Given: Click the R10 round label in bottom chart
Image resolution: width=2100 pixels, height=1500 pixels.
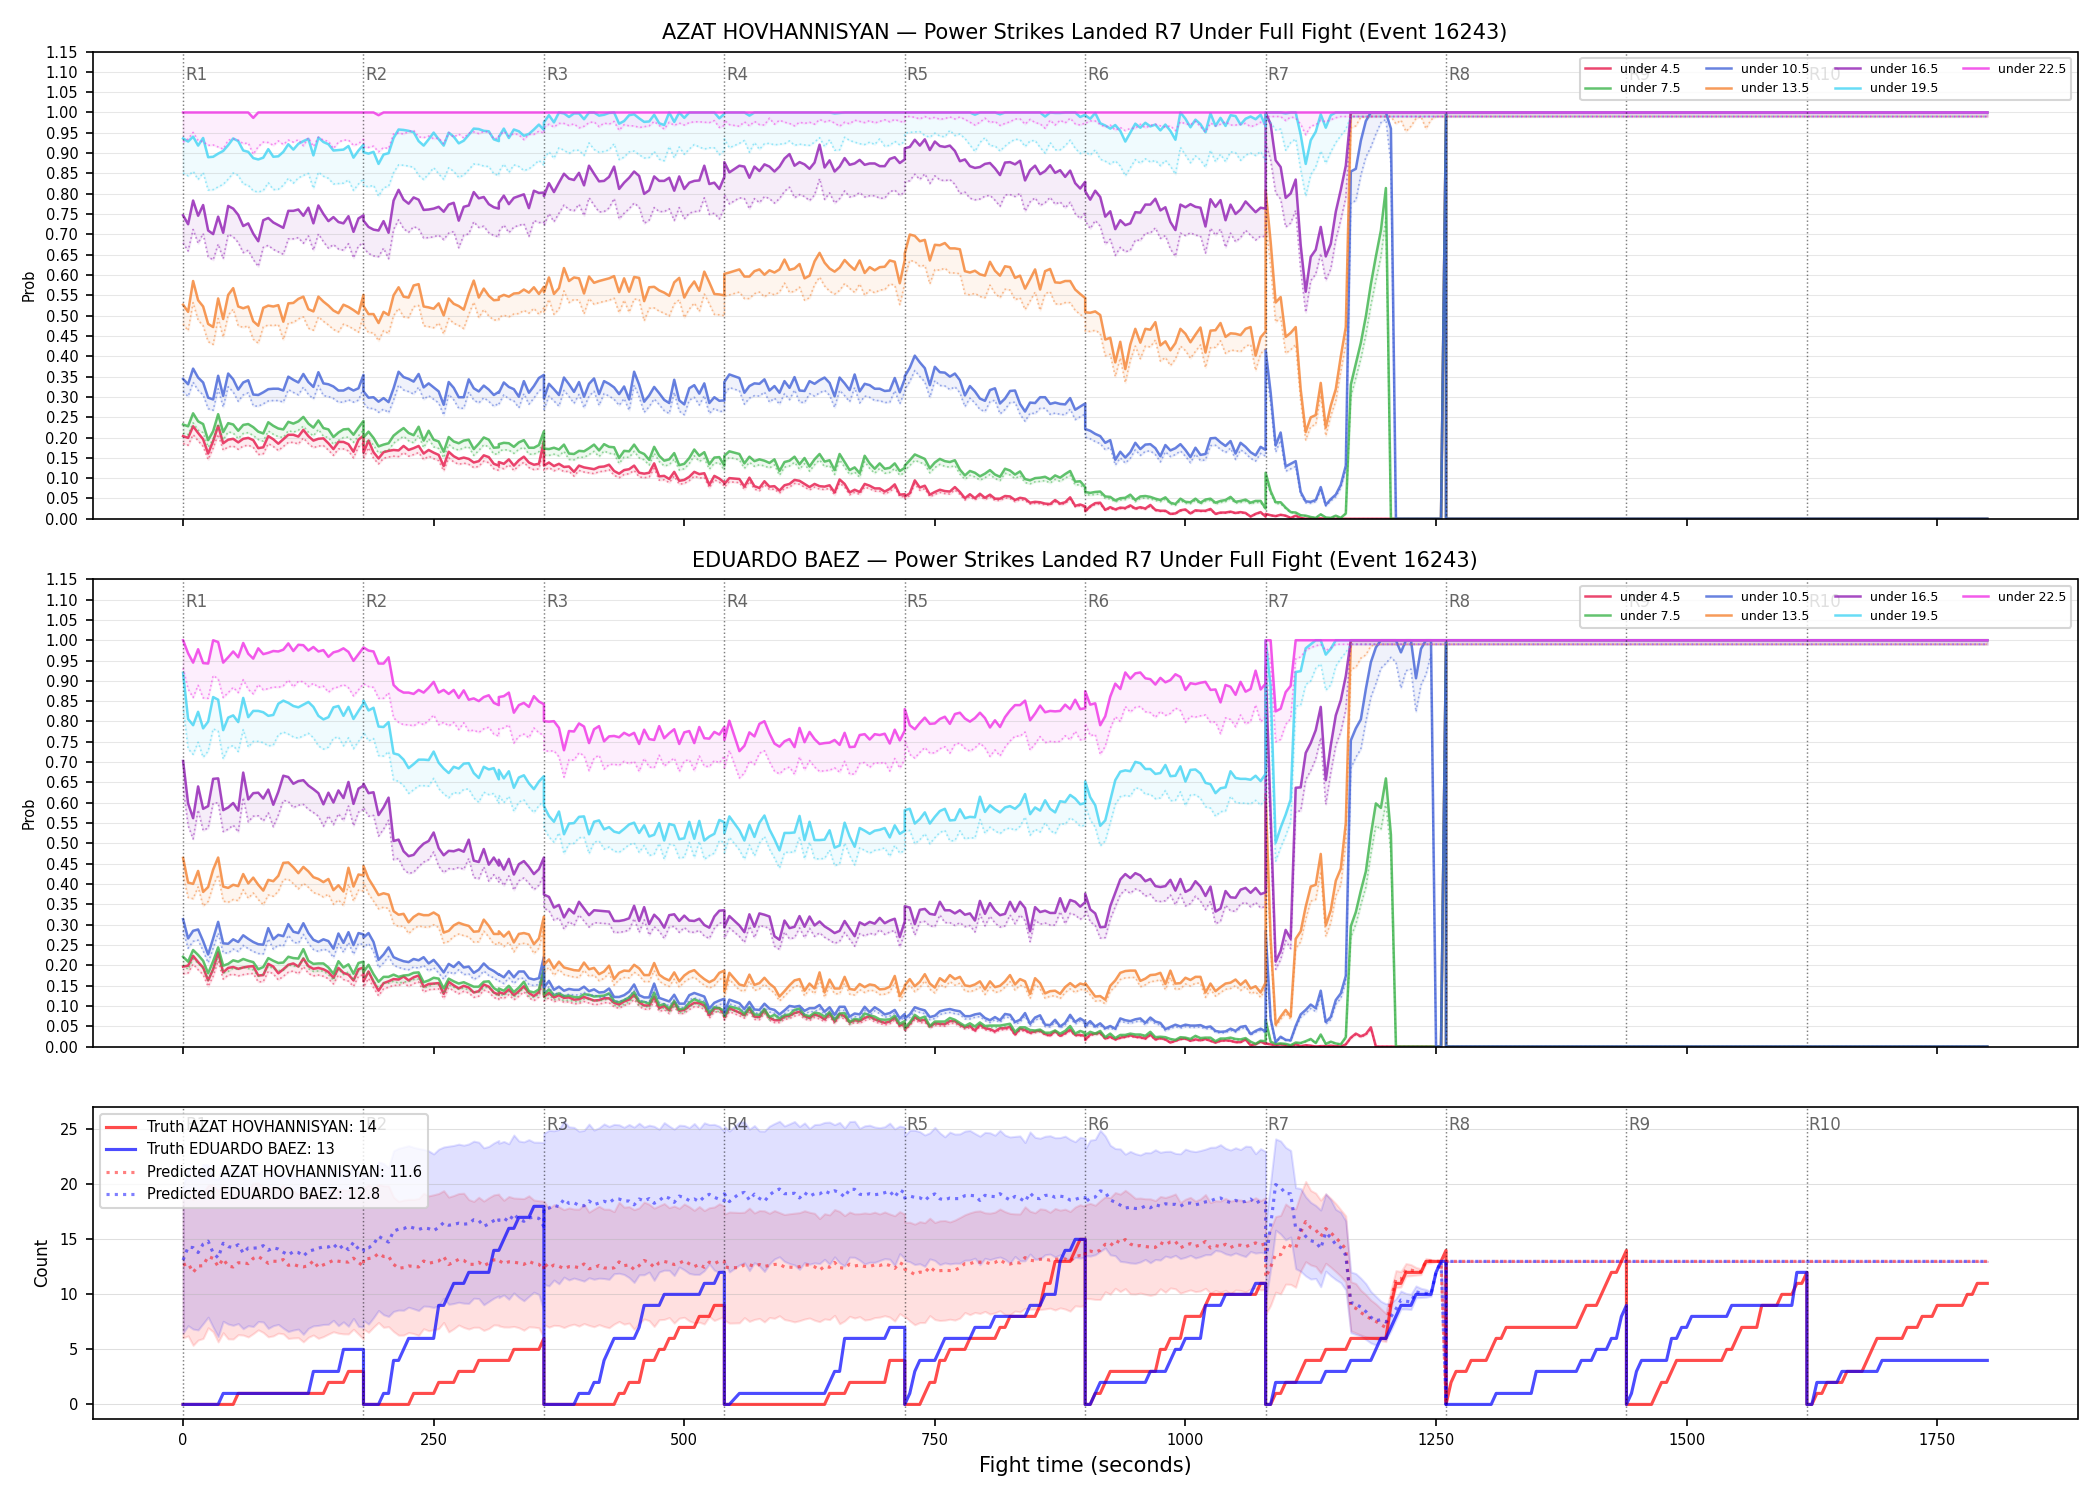Looking at the screenshot, I should [x=1824, y=1124].
